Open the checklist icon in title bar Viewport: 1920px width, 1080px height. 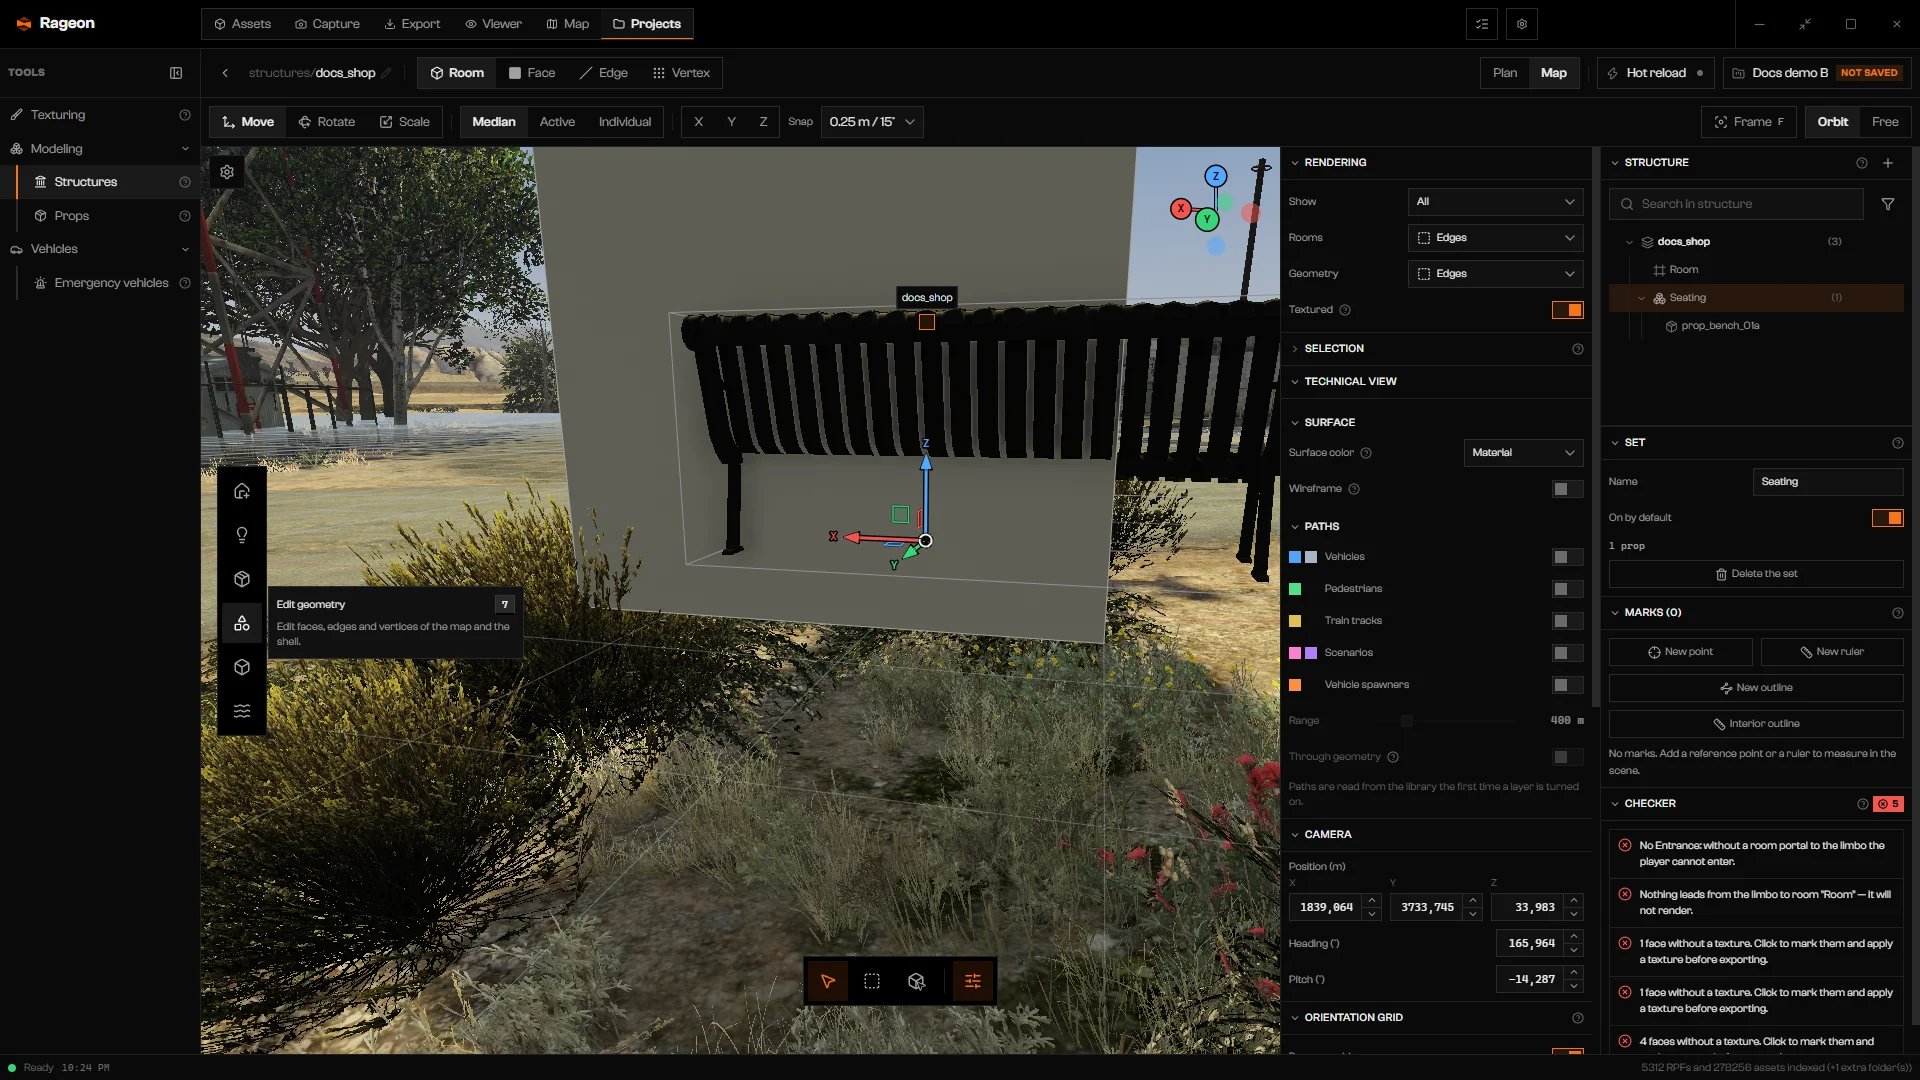1482,24
